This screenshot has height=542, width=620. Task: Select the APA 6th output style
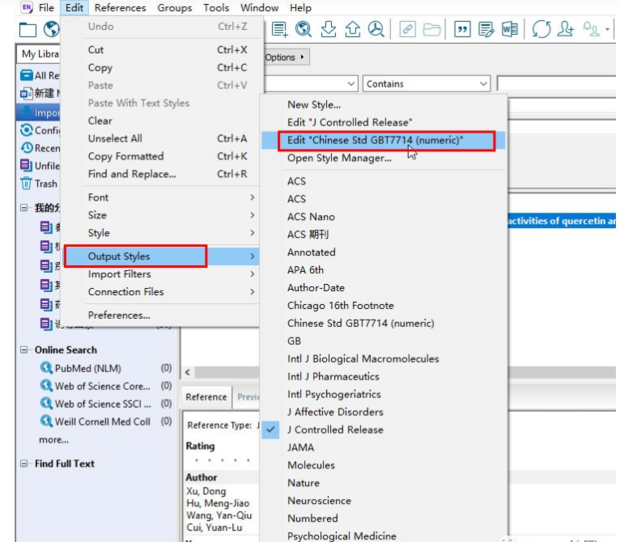click(x=383, y=270)
